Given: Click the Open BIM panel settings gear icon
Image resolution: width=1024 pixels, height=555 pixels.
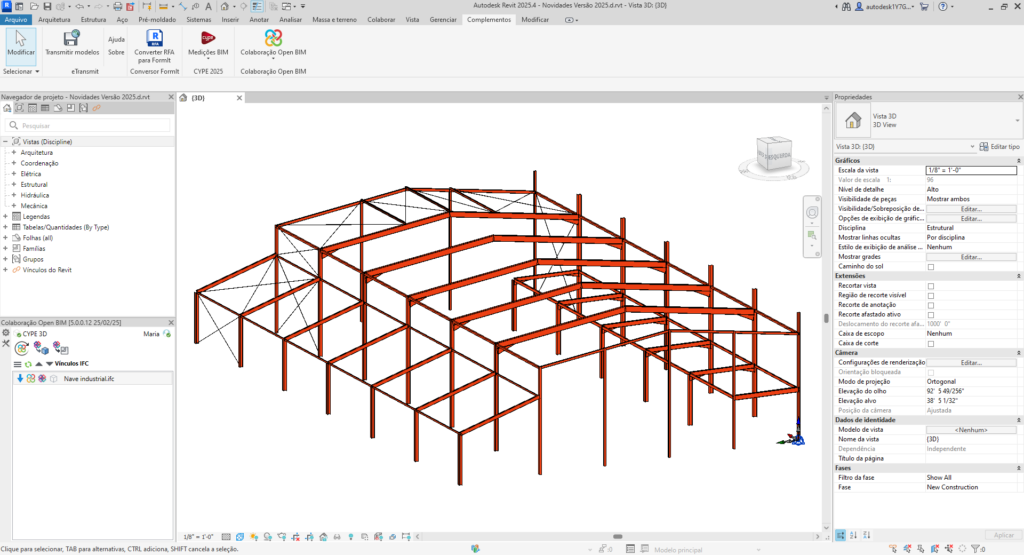Looking at the screenshot, I should (x=6, y=333).
